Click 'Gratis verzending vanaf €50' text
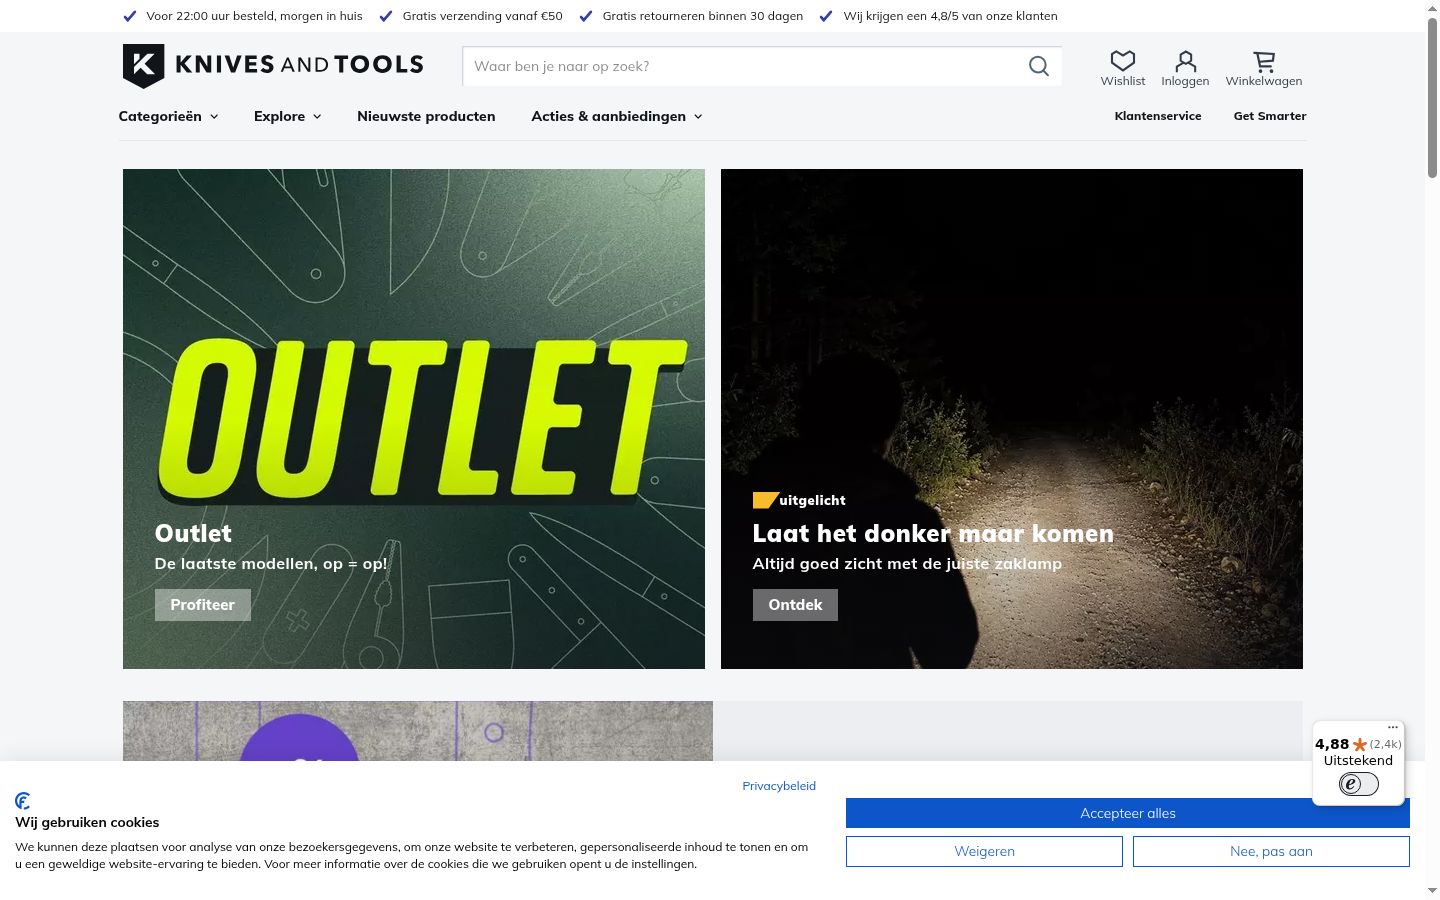 (x=482, y=16)
